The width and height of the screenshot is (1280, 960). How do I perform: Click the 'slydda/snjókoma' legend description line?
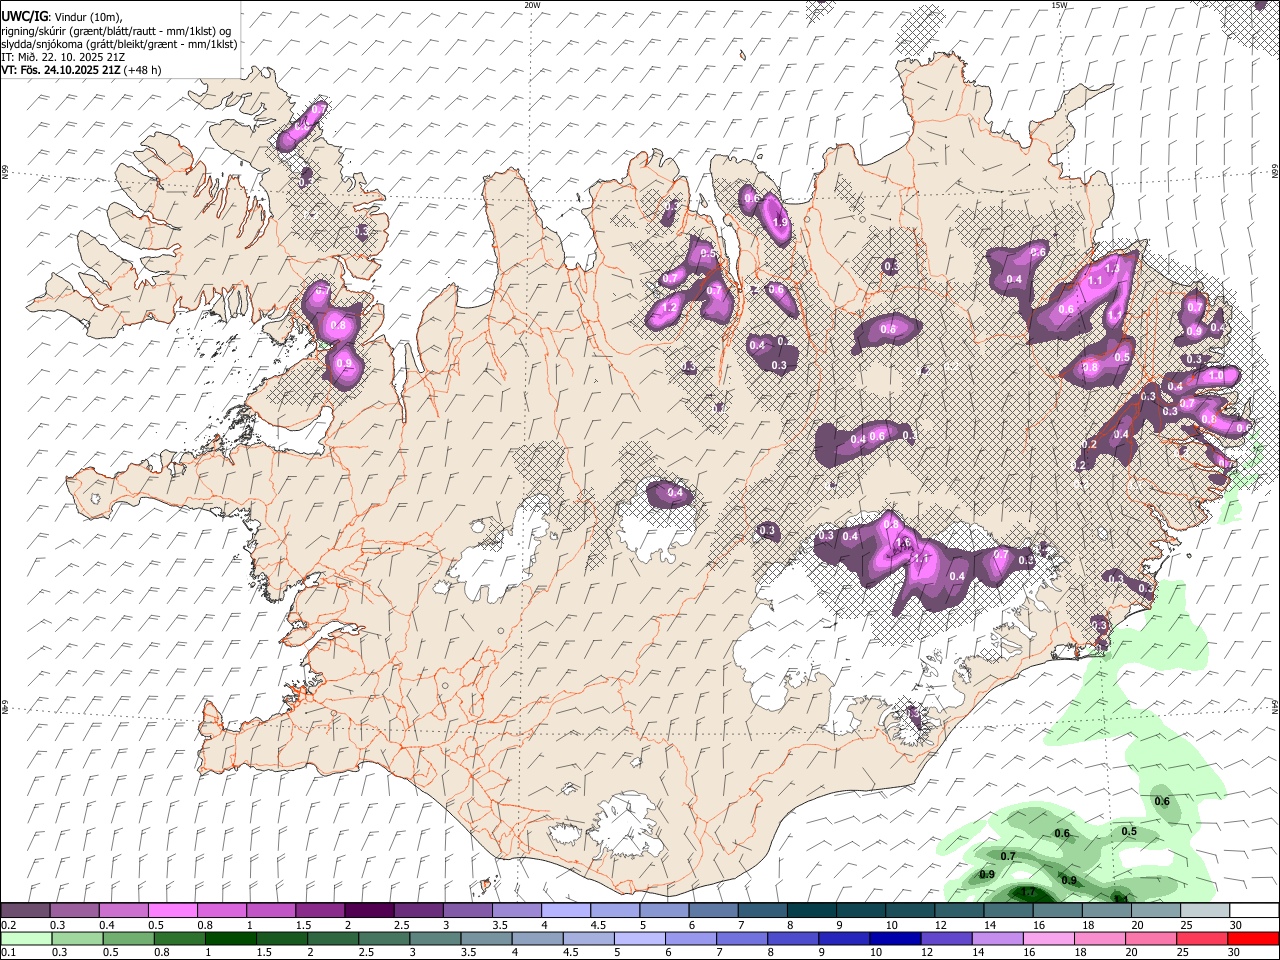(x=119, y=44)
